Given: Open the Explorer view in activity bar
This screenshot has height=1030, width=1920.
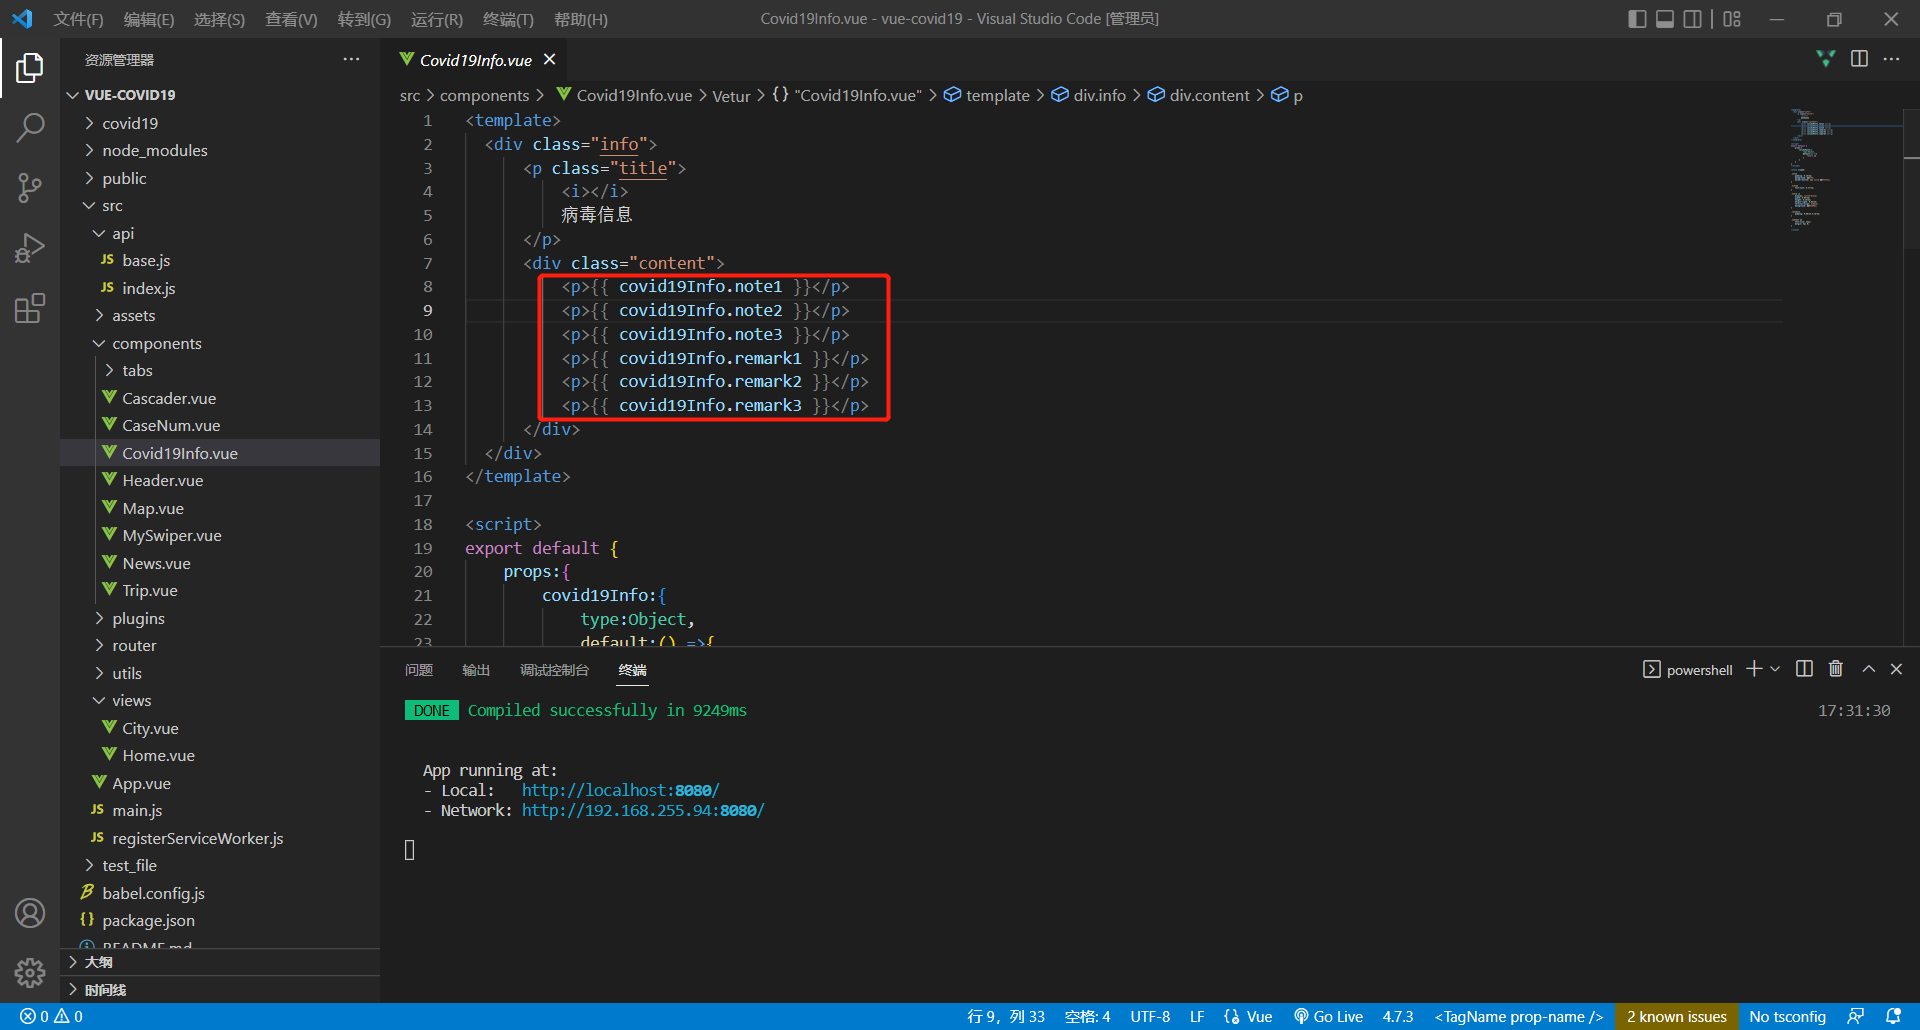Looking at the screenshot, I should pos(30,68).
